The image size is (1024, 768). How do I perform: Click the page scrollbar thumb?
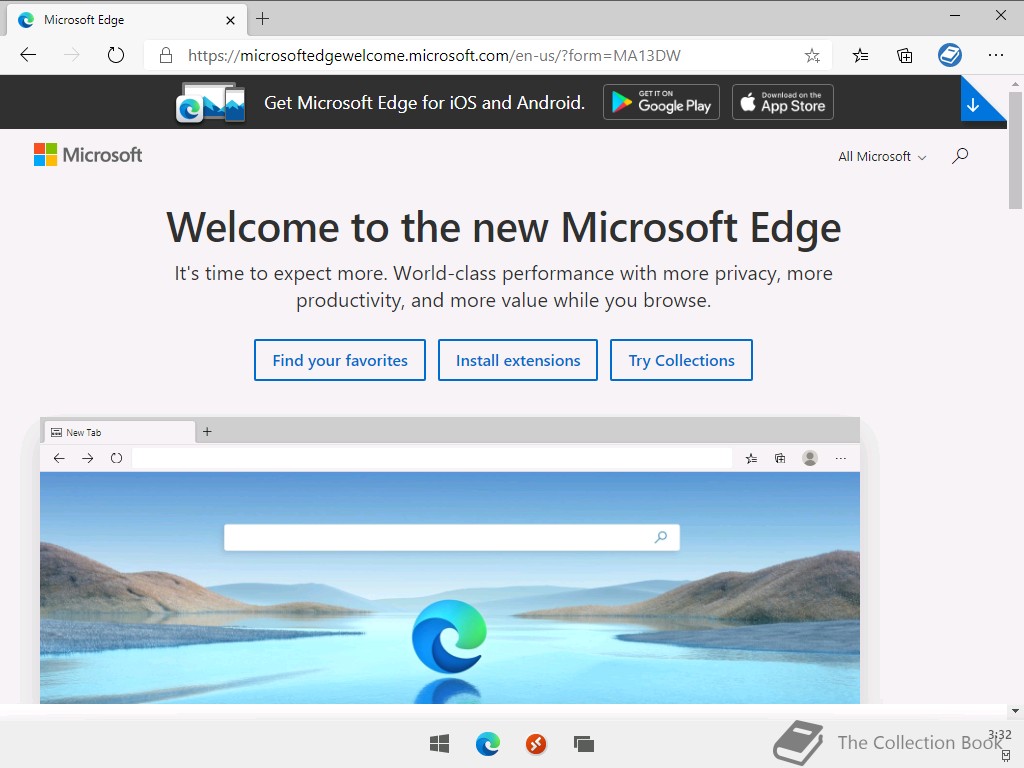pyautogui.click(x=1015, y=150)
